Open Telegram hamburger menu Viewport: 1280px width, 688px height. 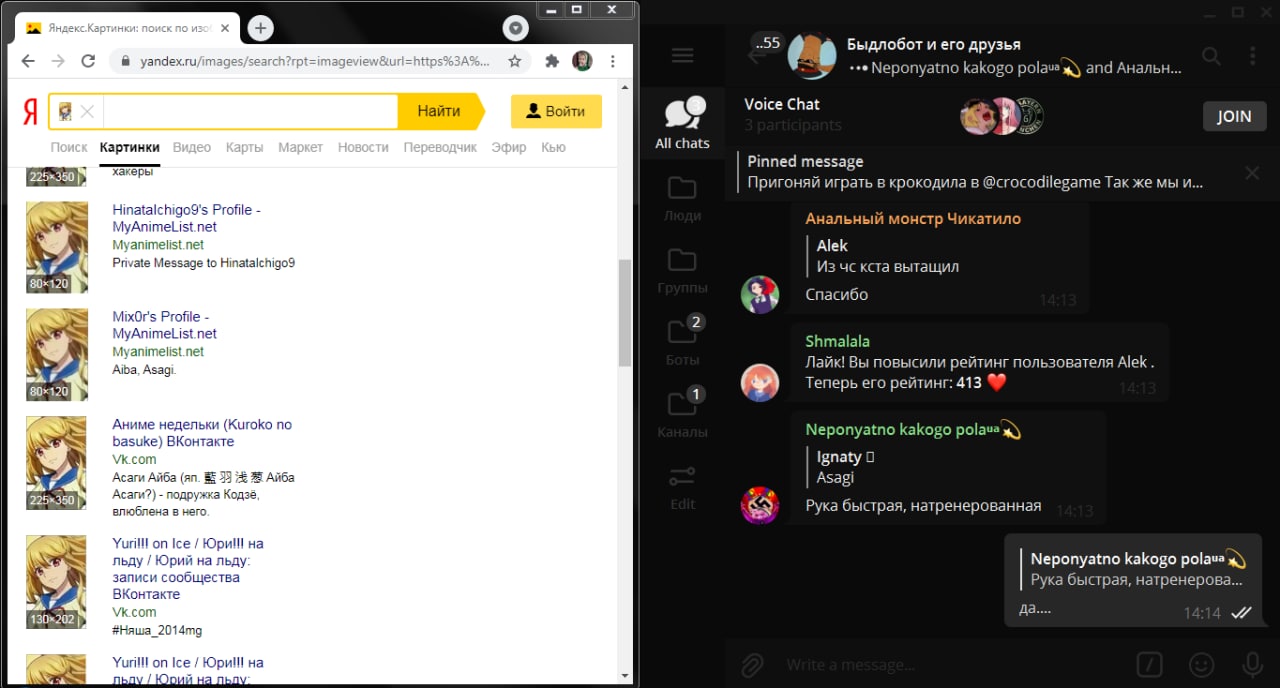coord(683,56)
